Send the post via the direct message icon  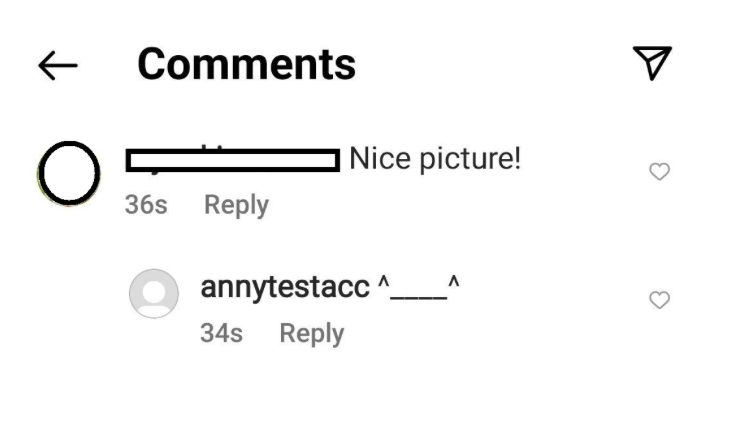(x=652, y=63)
